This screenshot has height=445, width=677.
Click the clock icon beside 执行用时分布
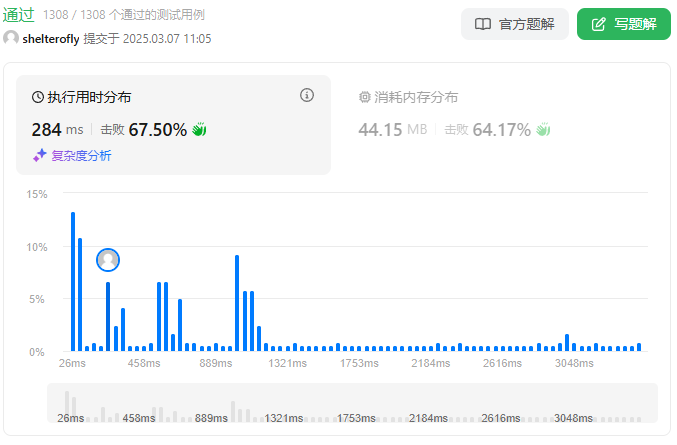pyautogui.click(x=38, y=98)
